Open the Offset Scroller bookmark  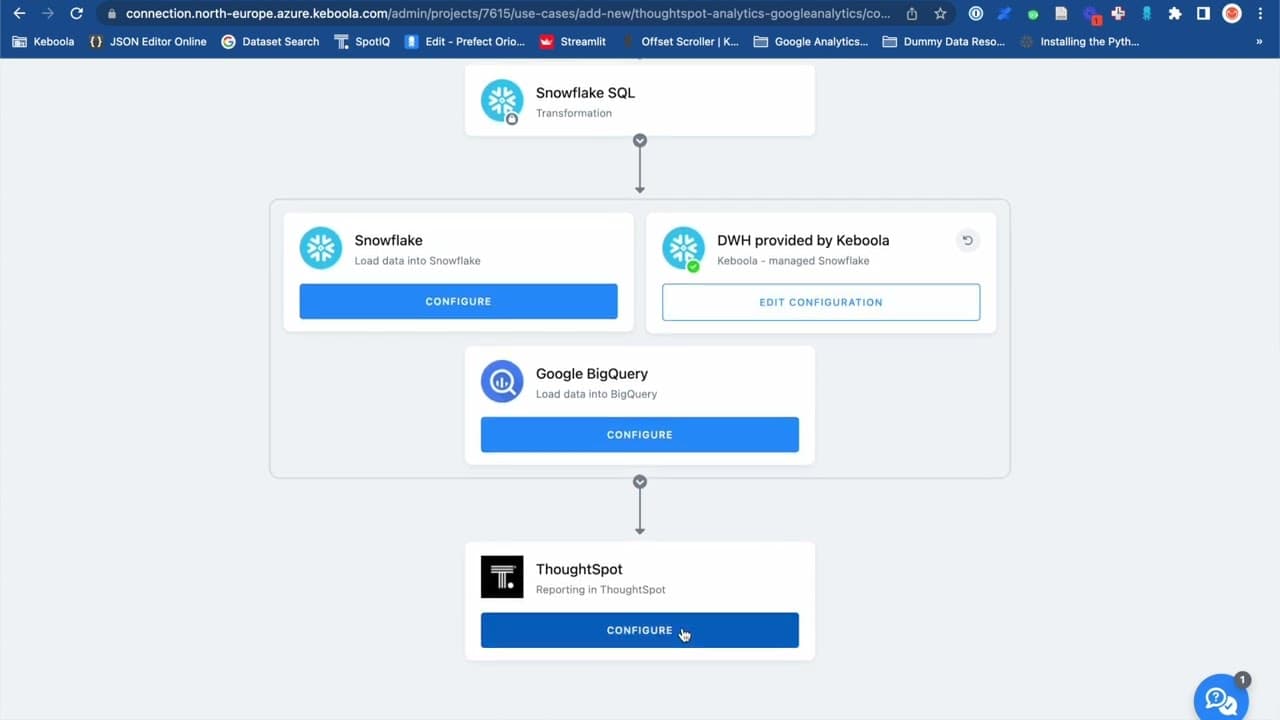[680, 42]
